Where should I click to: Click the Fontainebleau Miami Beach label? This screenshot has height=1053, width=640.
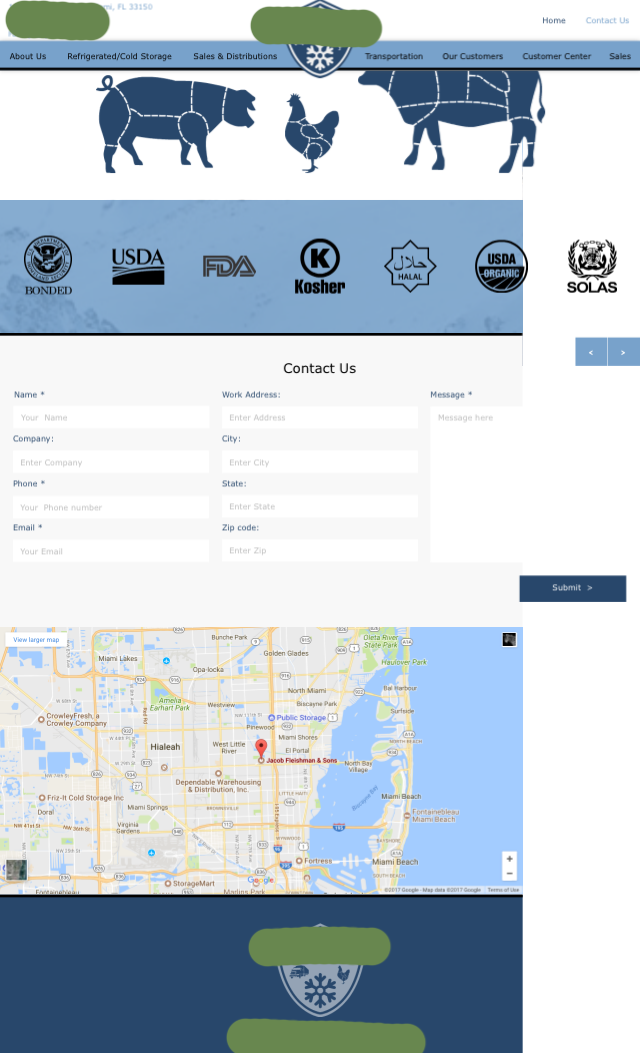coord(435,815)
